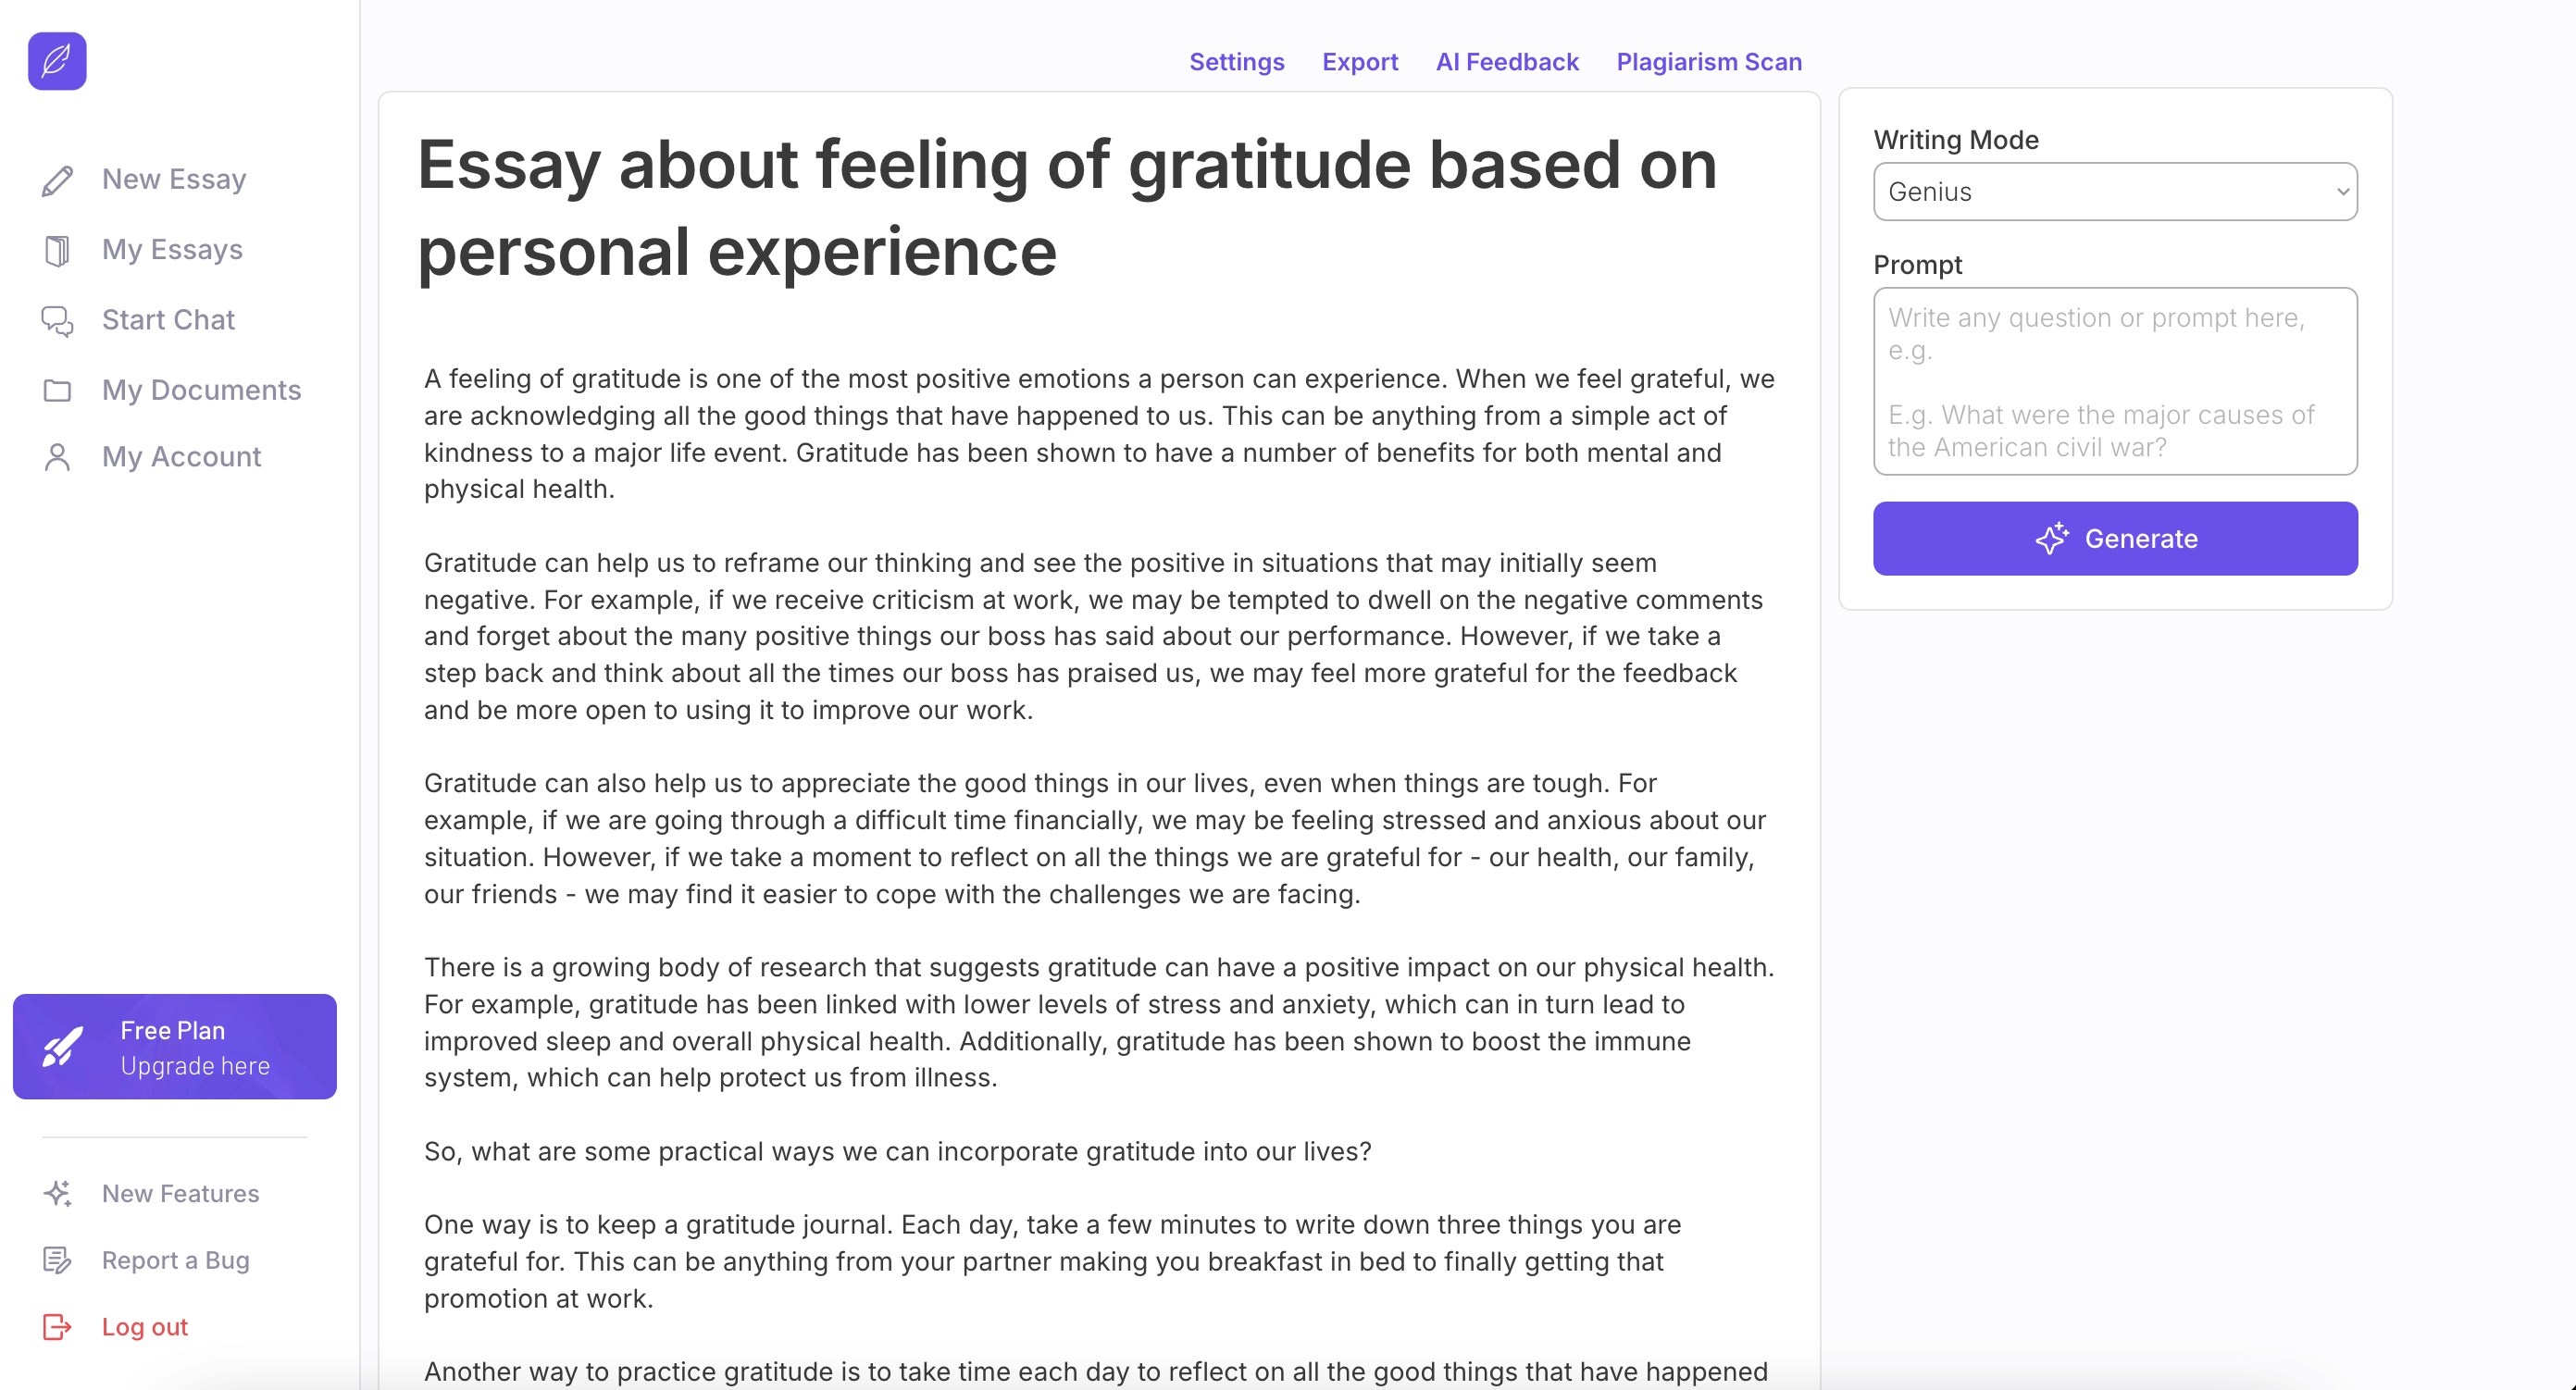The height and width of the screenshot is (1390, 2576).
Task: Click the chat bubbles icon for Start Chat
Action: (57, 320)
